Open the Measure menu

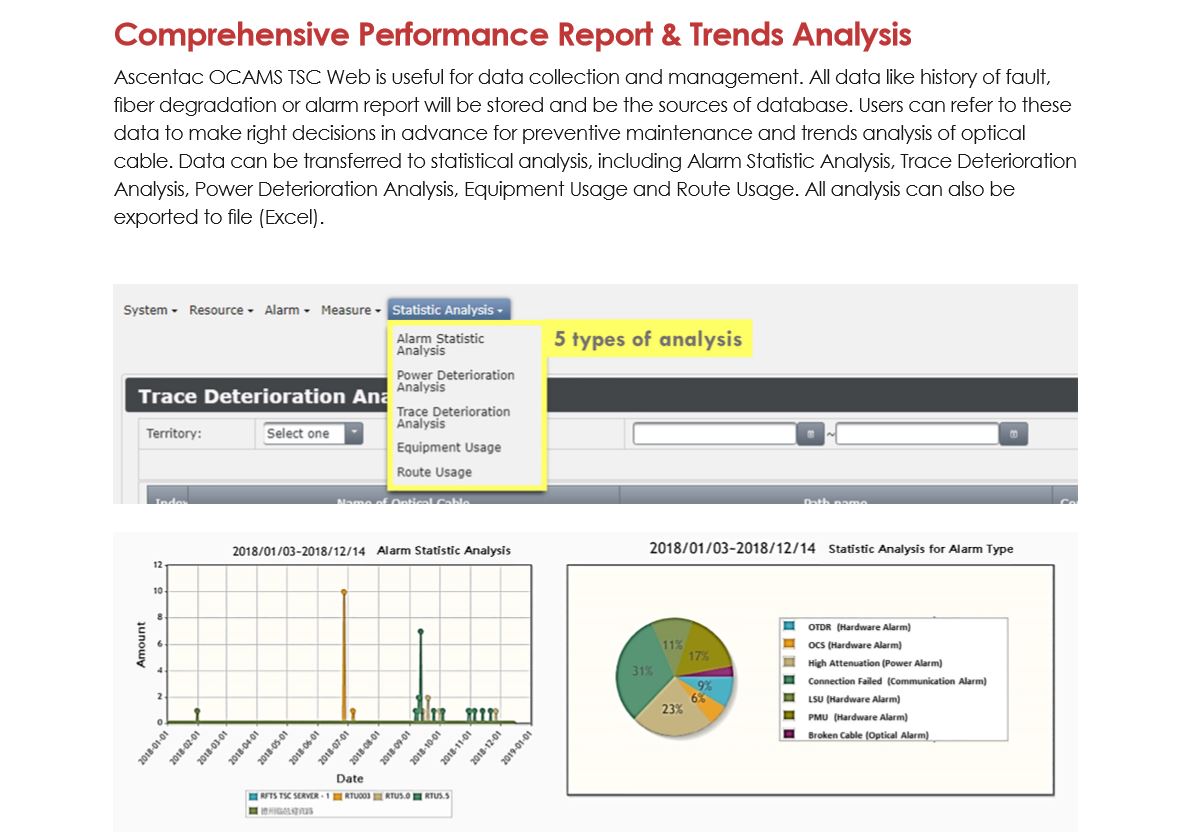350,311
